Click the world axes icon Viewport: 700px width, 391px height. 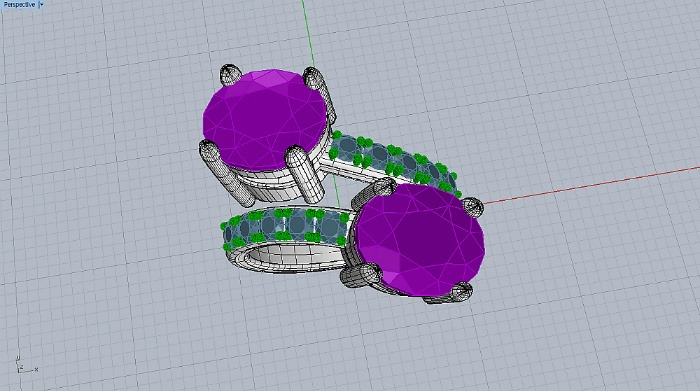coord(26,365)
